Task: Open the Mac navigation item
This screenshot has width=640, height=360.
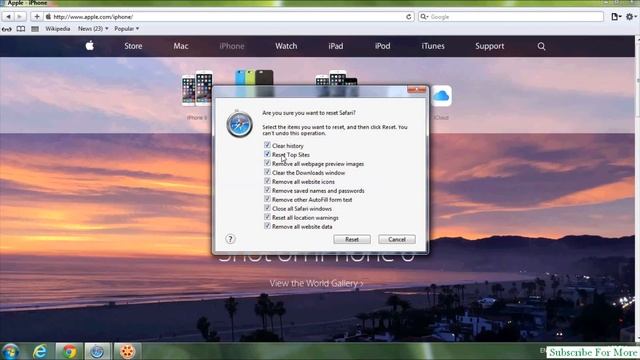Action: coord(181,46)
